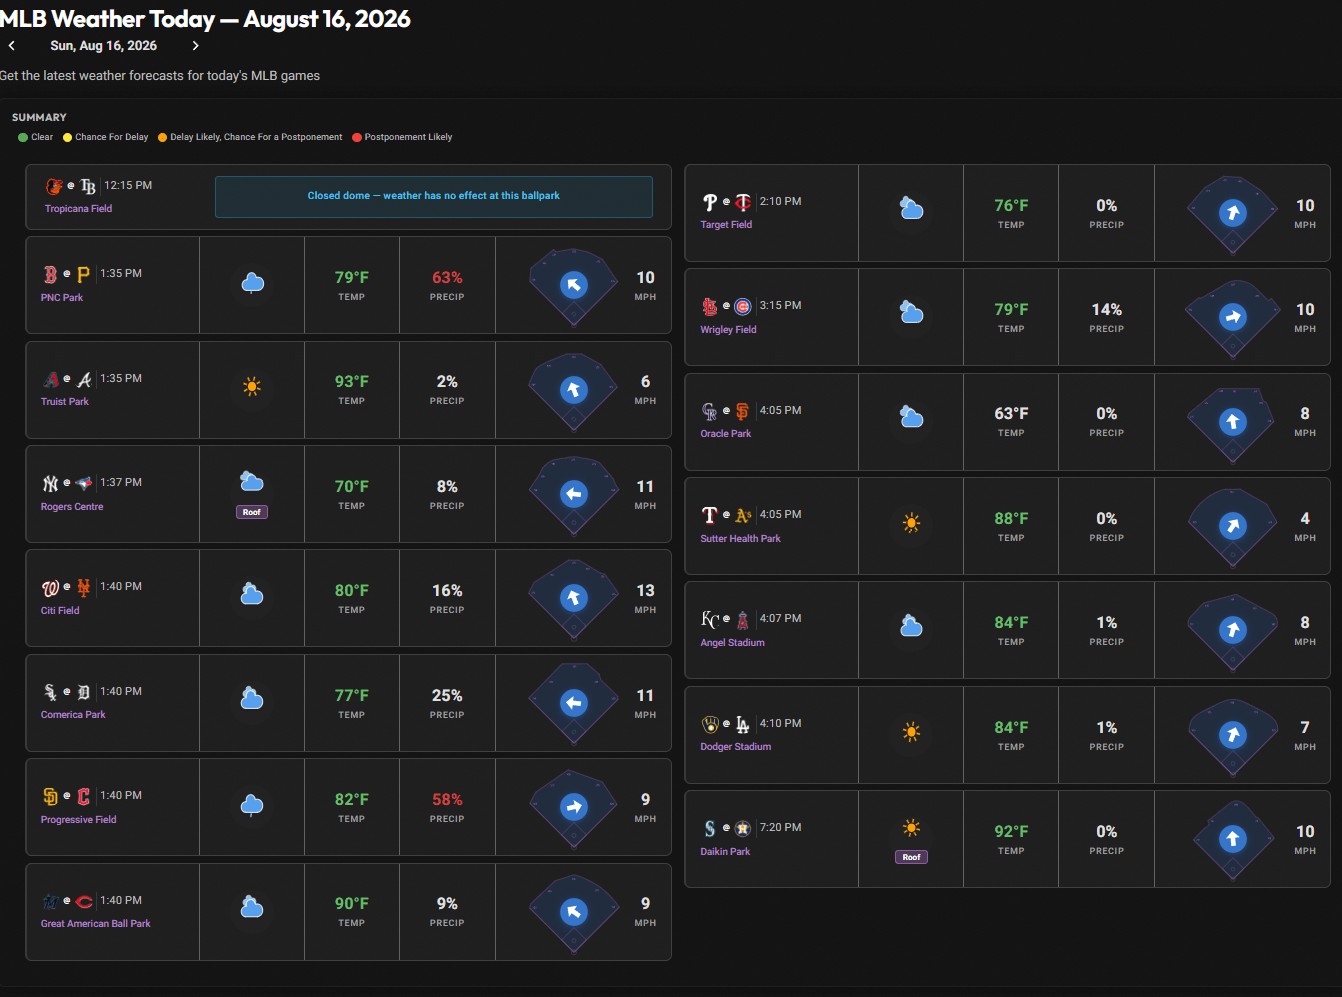The width and height of the screenshot is (1342, 997).
Task: Open the Sun, Aug 16, 2026 date picker
Action: pos(103,46)
